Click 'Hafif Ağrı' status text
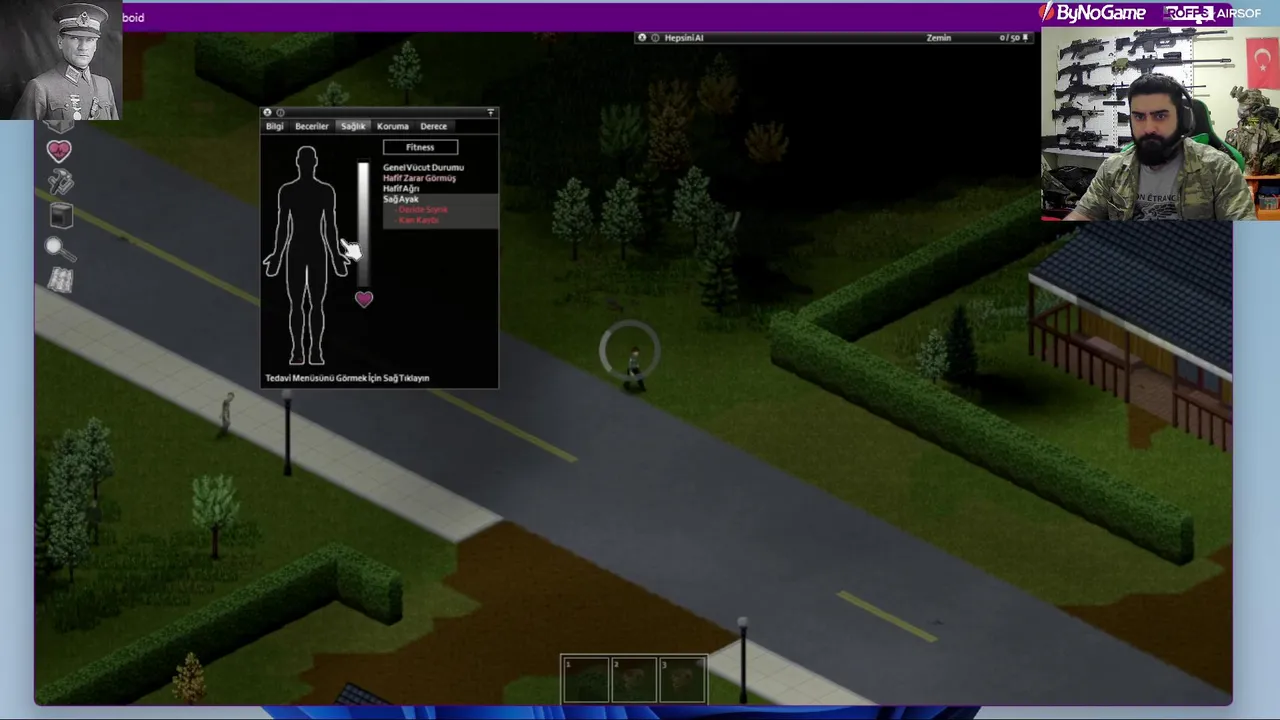This screenshot has height=720, width=1280. point(401,188)
